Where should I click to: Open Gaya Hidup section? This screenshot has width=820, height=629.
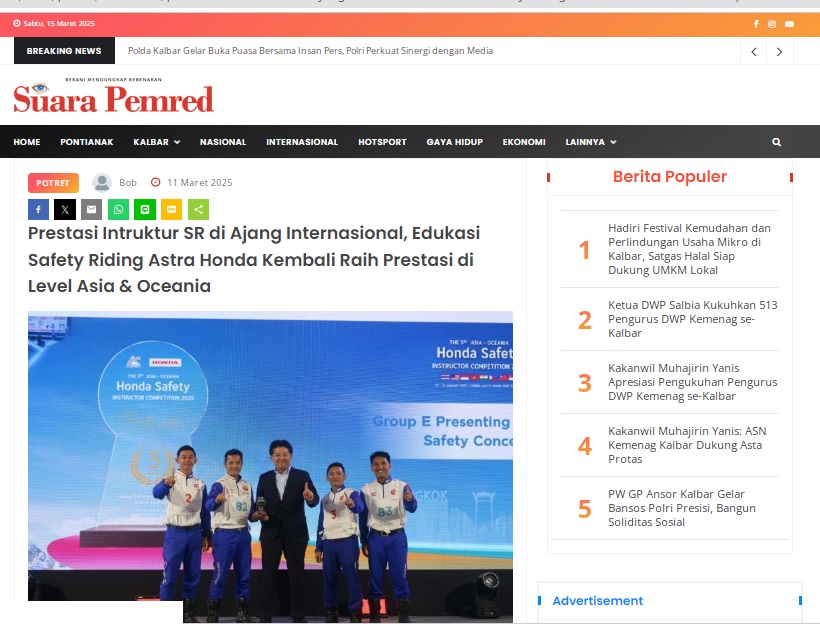click(454, 142)
